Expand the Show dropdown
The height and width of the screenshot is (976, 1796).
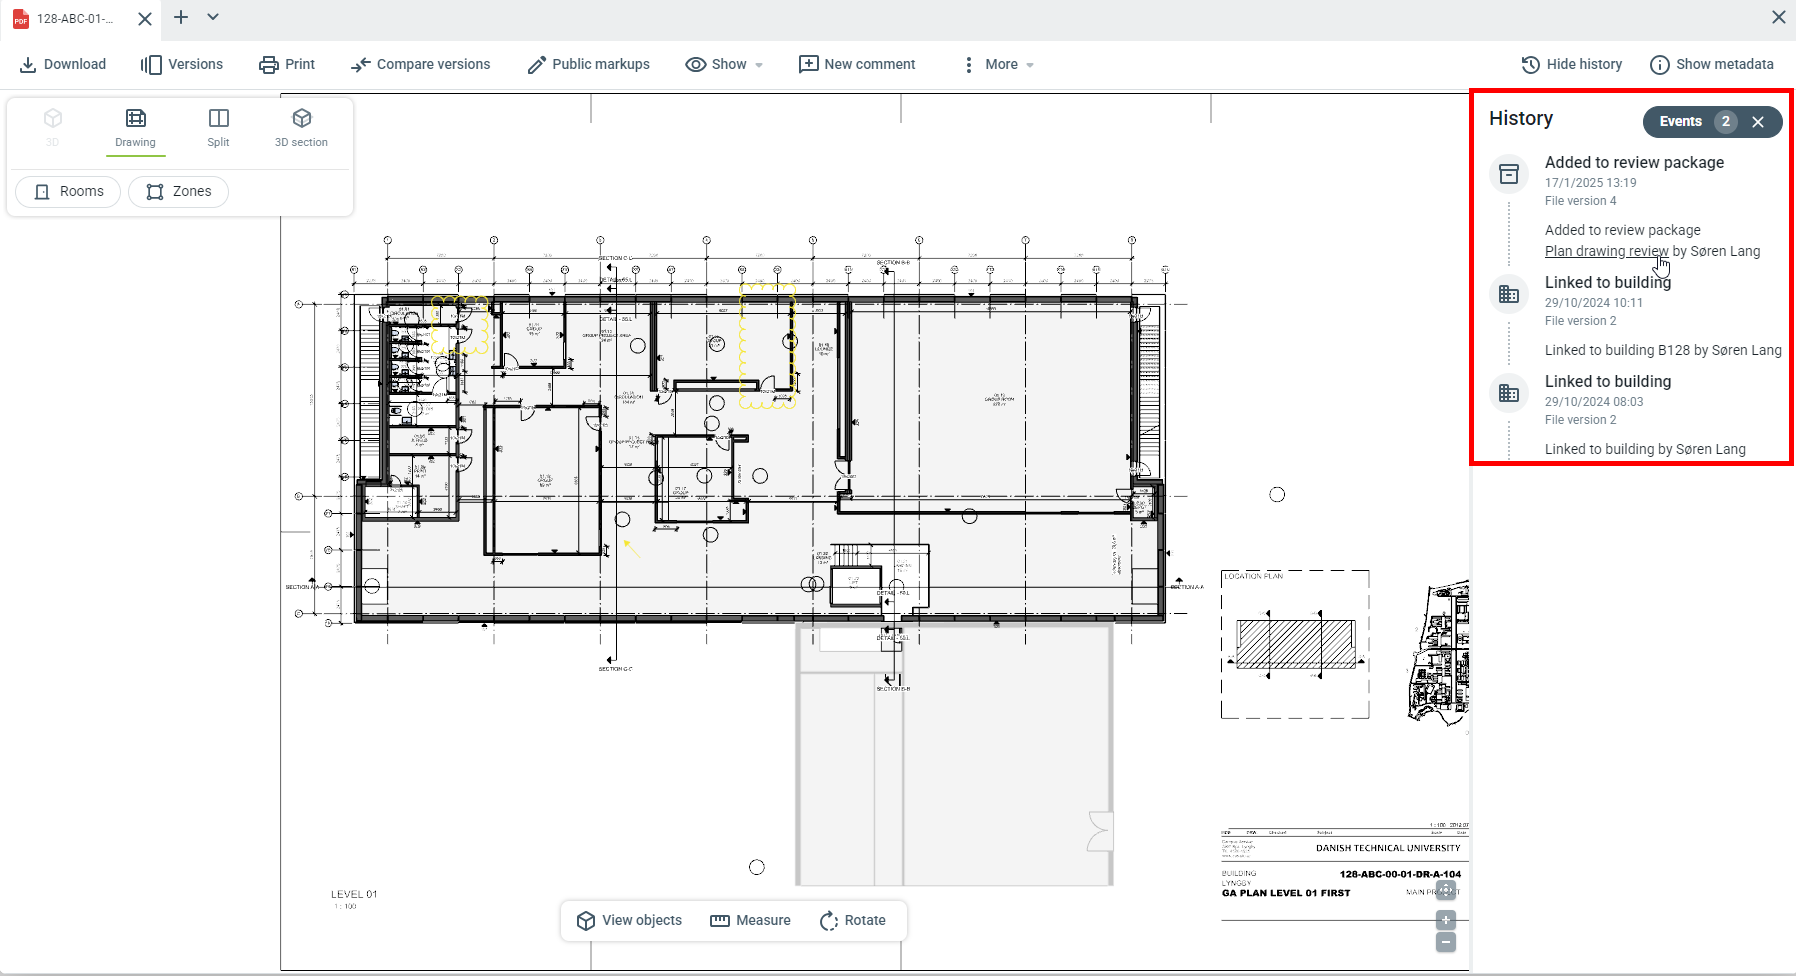[x=725, y=65]
